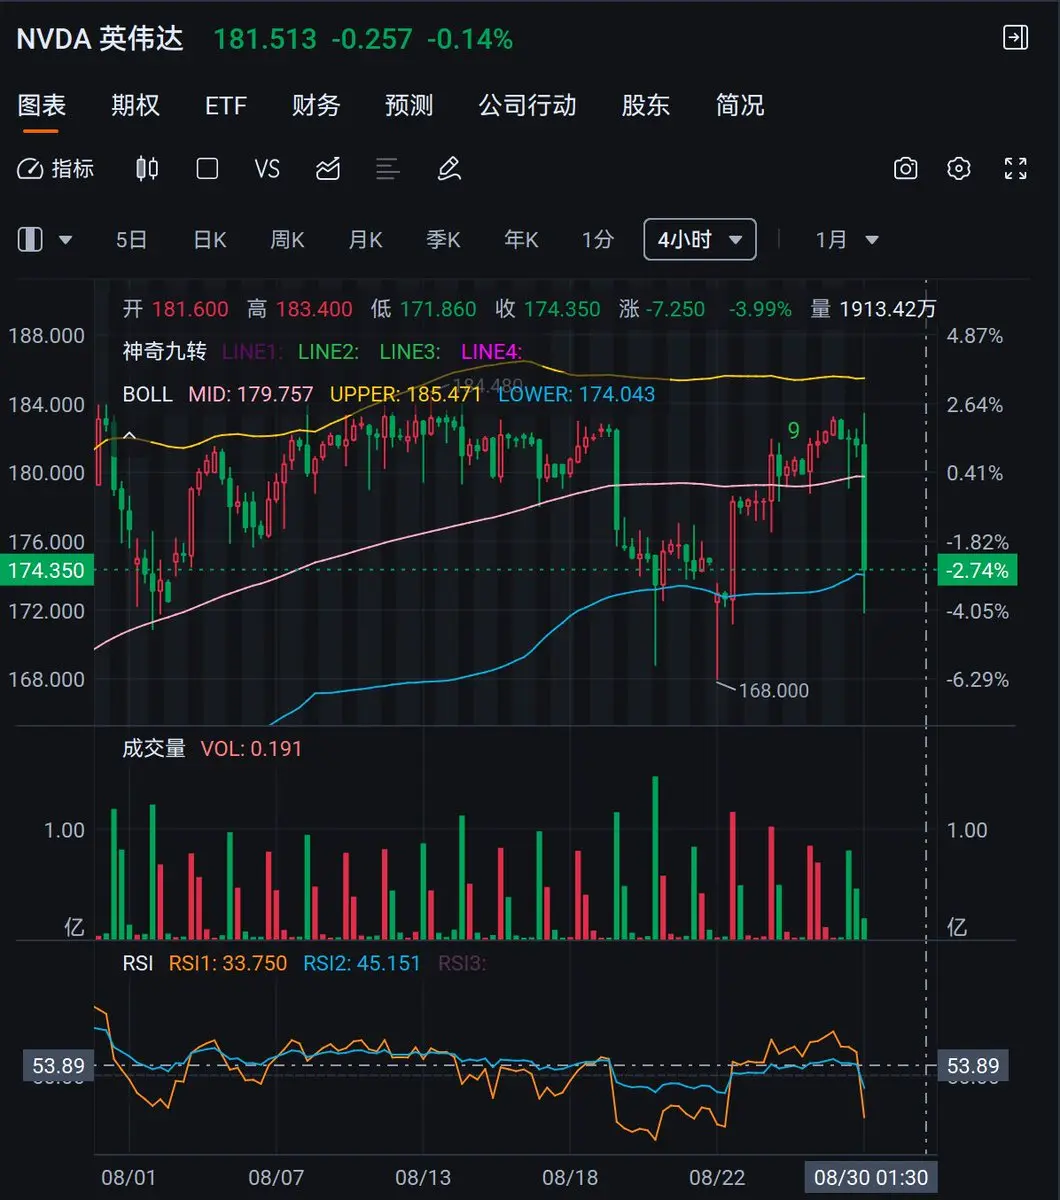Click the -2.74% marker on right axis
The height and width of the screenshot is (1200, 1060).
pyautogui.click(x=977, y=570)
